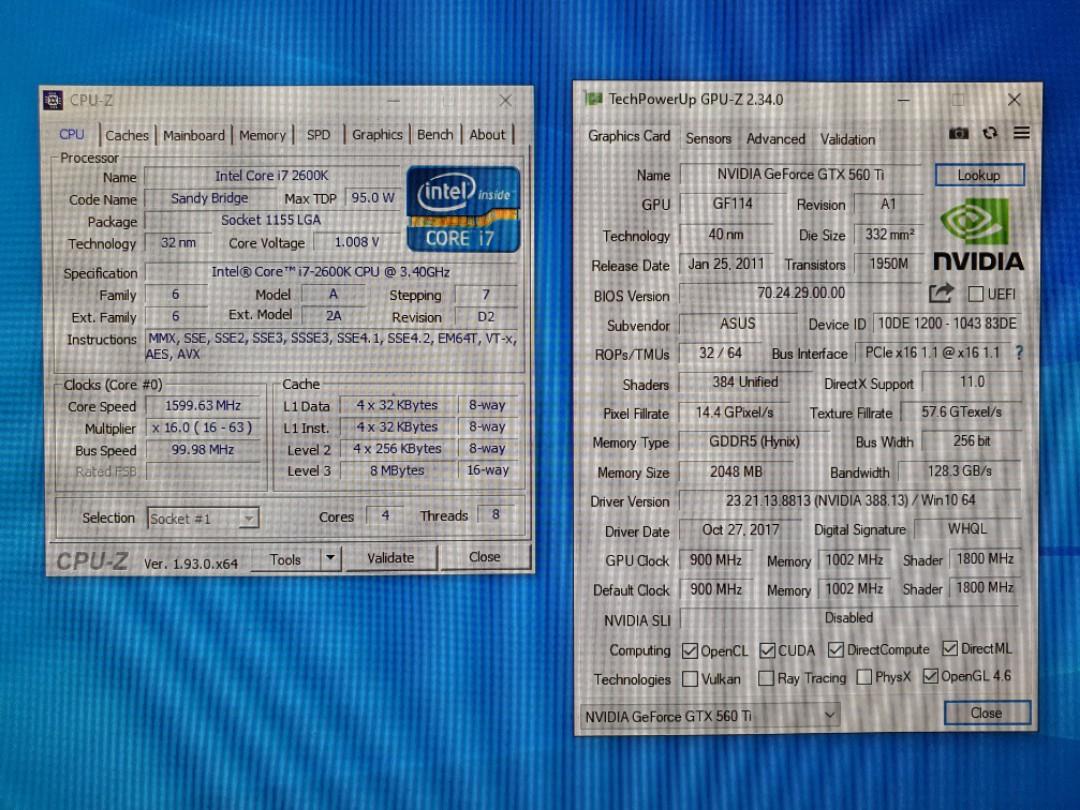Click the question mark beside Bus Interface

1017,353
